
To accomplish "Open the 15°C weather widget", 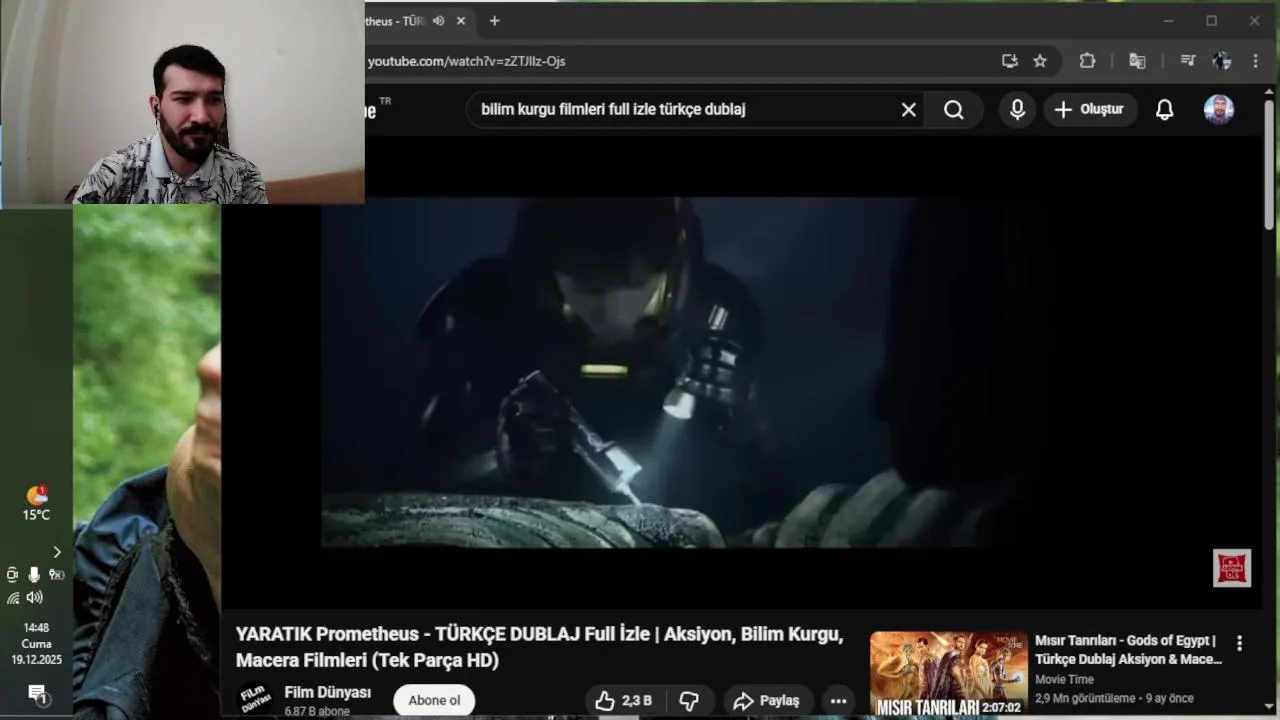I will coord(36,504).
